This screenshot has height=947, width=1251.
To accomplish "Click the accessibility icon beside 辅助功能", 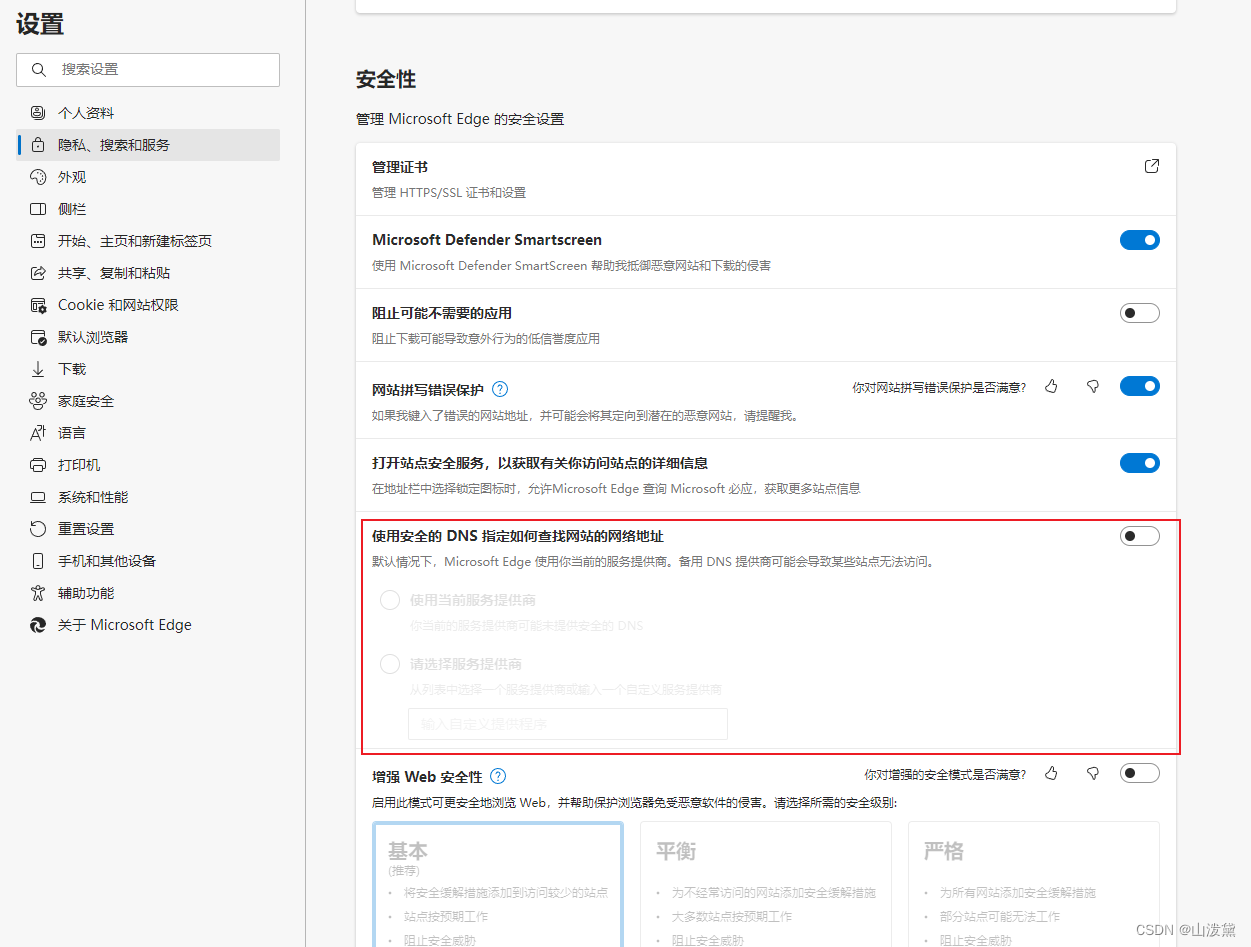I will (x=38, y=593).
